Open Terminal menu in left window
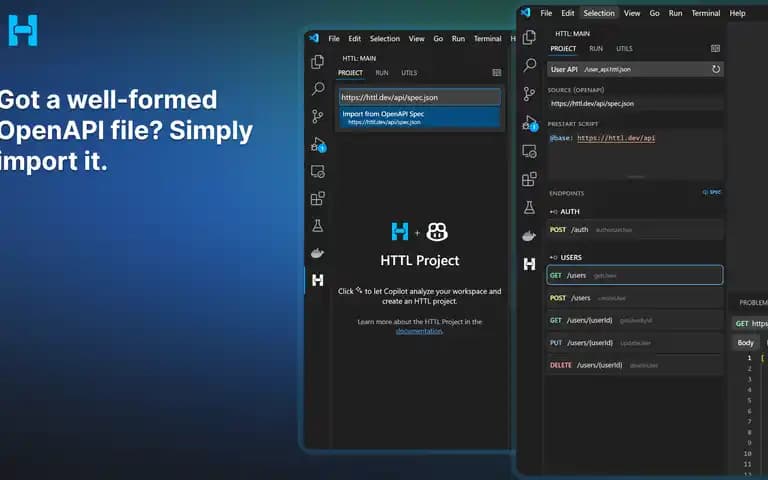This screenshot has height=480, width=768. pyautogui.click(x=487, y=38)
